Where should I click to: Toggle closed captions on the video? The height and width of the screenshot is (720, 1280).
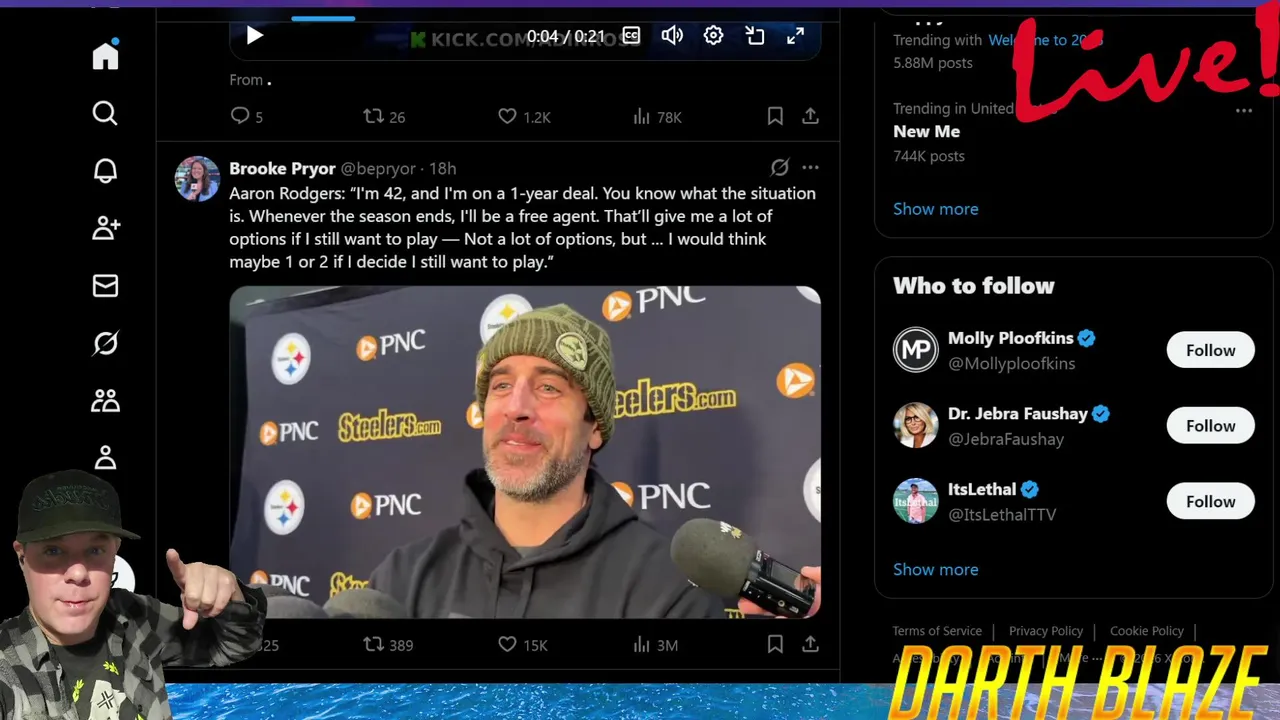click(631, 36)
